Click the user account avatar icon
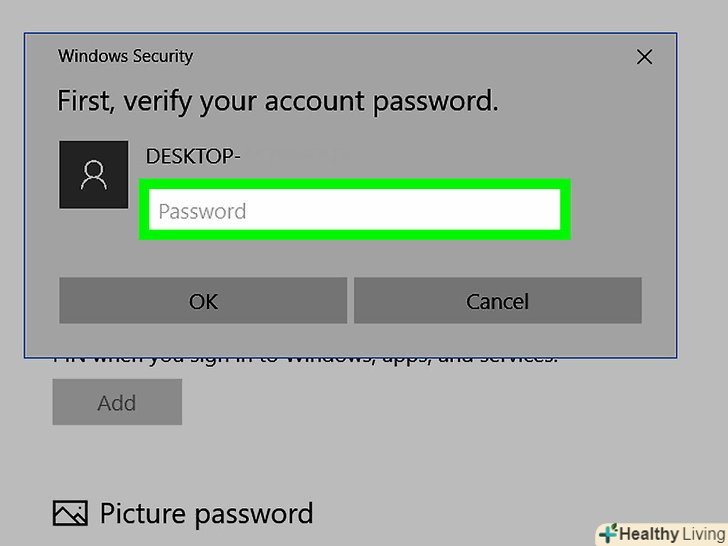Image resolution: width=728 pixels, height=546 pixels. 94,175
